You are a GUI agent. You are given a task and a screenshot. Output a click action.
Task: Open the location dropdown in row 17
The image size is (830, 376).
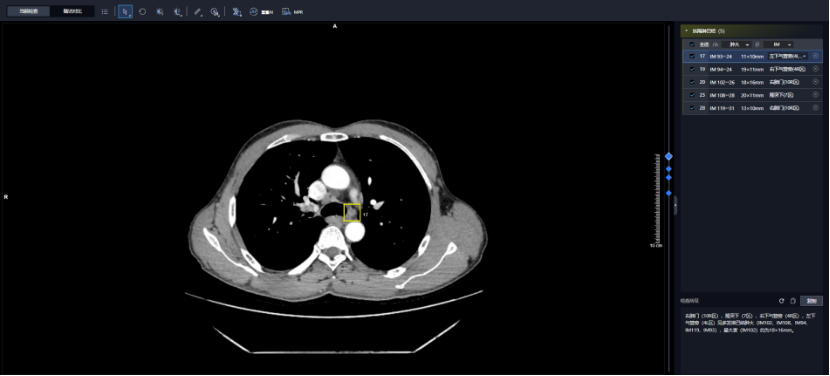coord(788,56)
